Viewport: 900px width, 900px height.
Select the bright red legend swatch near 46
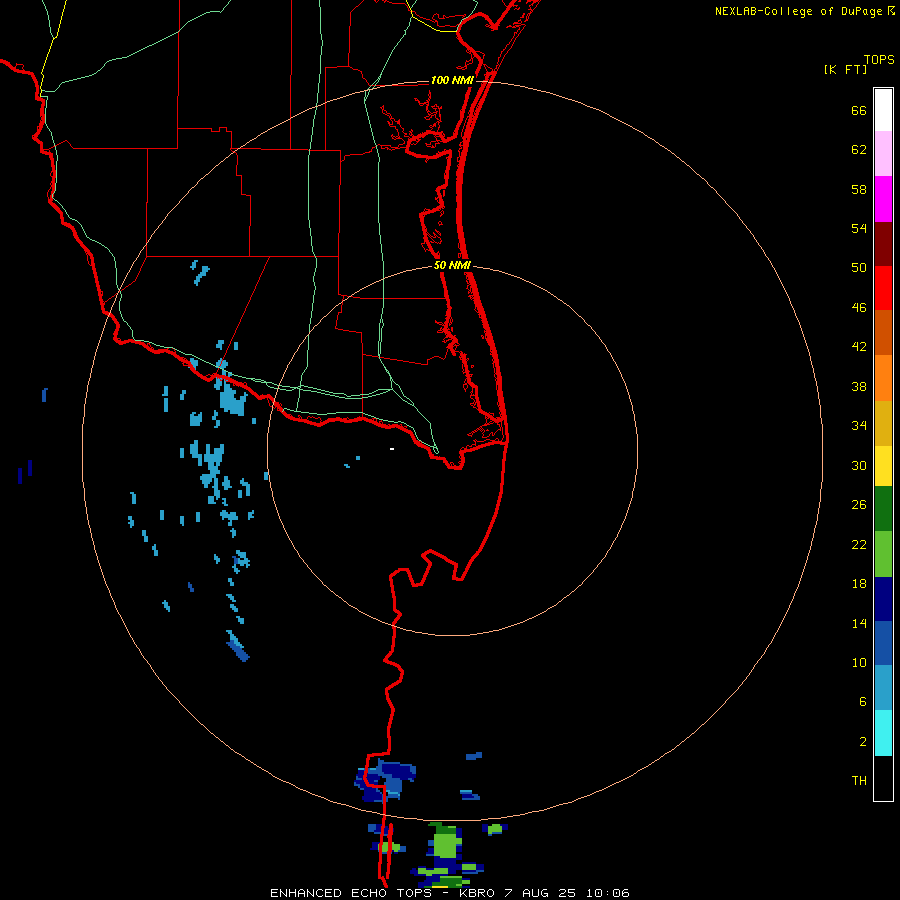click(883, 289)
